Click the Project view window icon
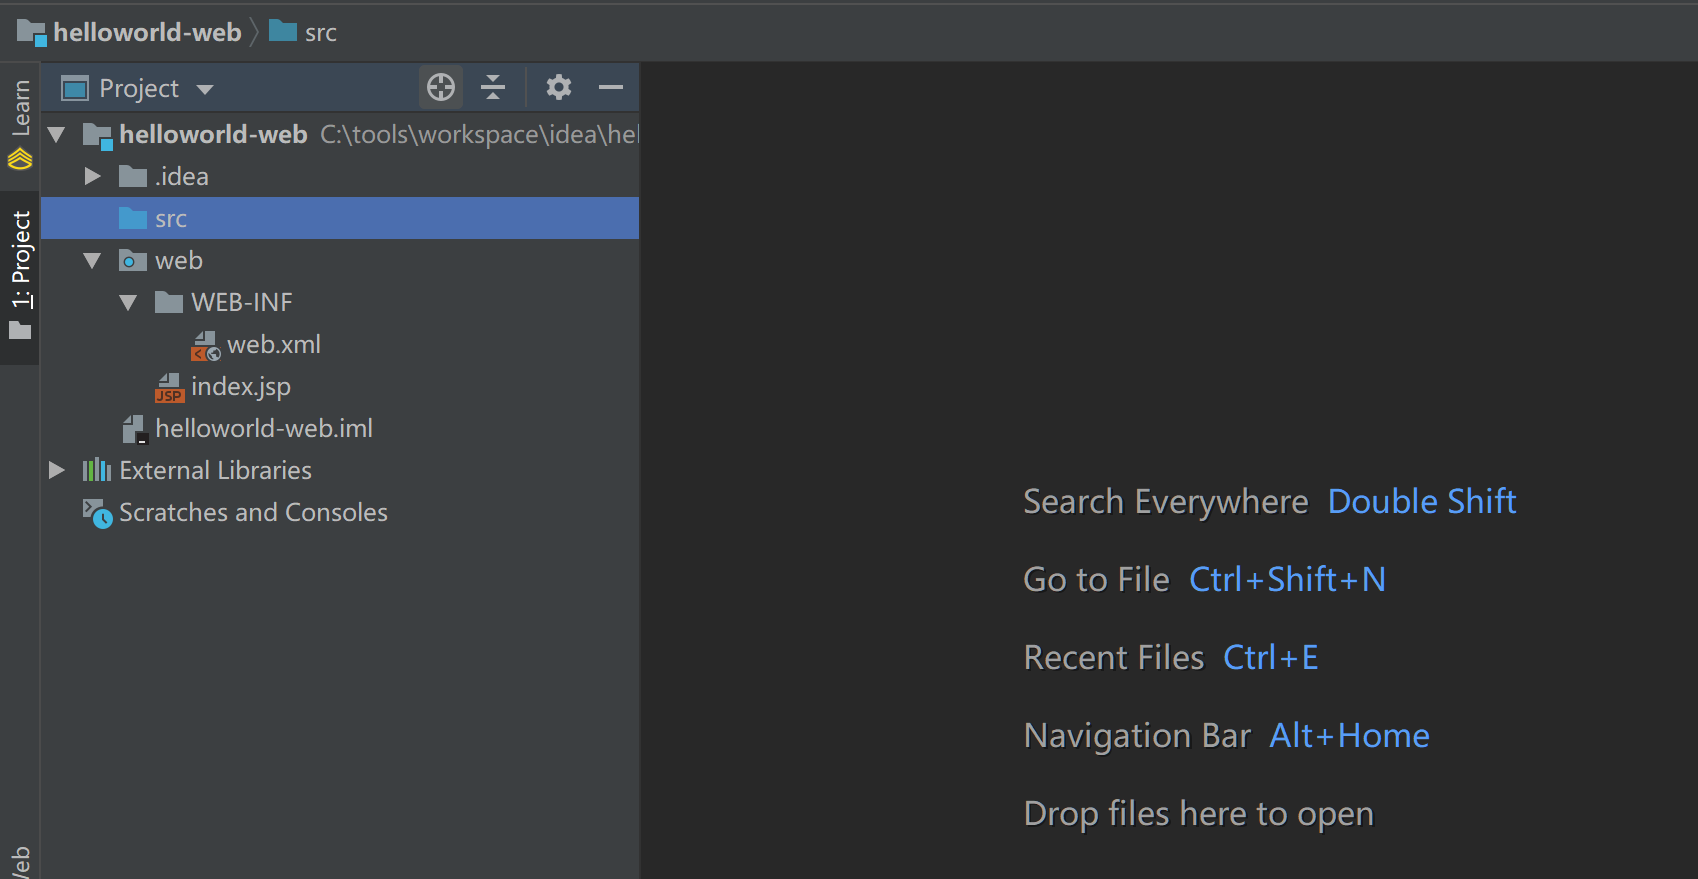This screenshot has width=1698, height=879. click(75, 89)
